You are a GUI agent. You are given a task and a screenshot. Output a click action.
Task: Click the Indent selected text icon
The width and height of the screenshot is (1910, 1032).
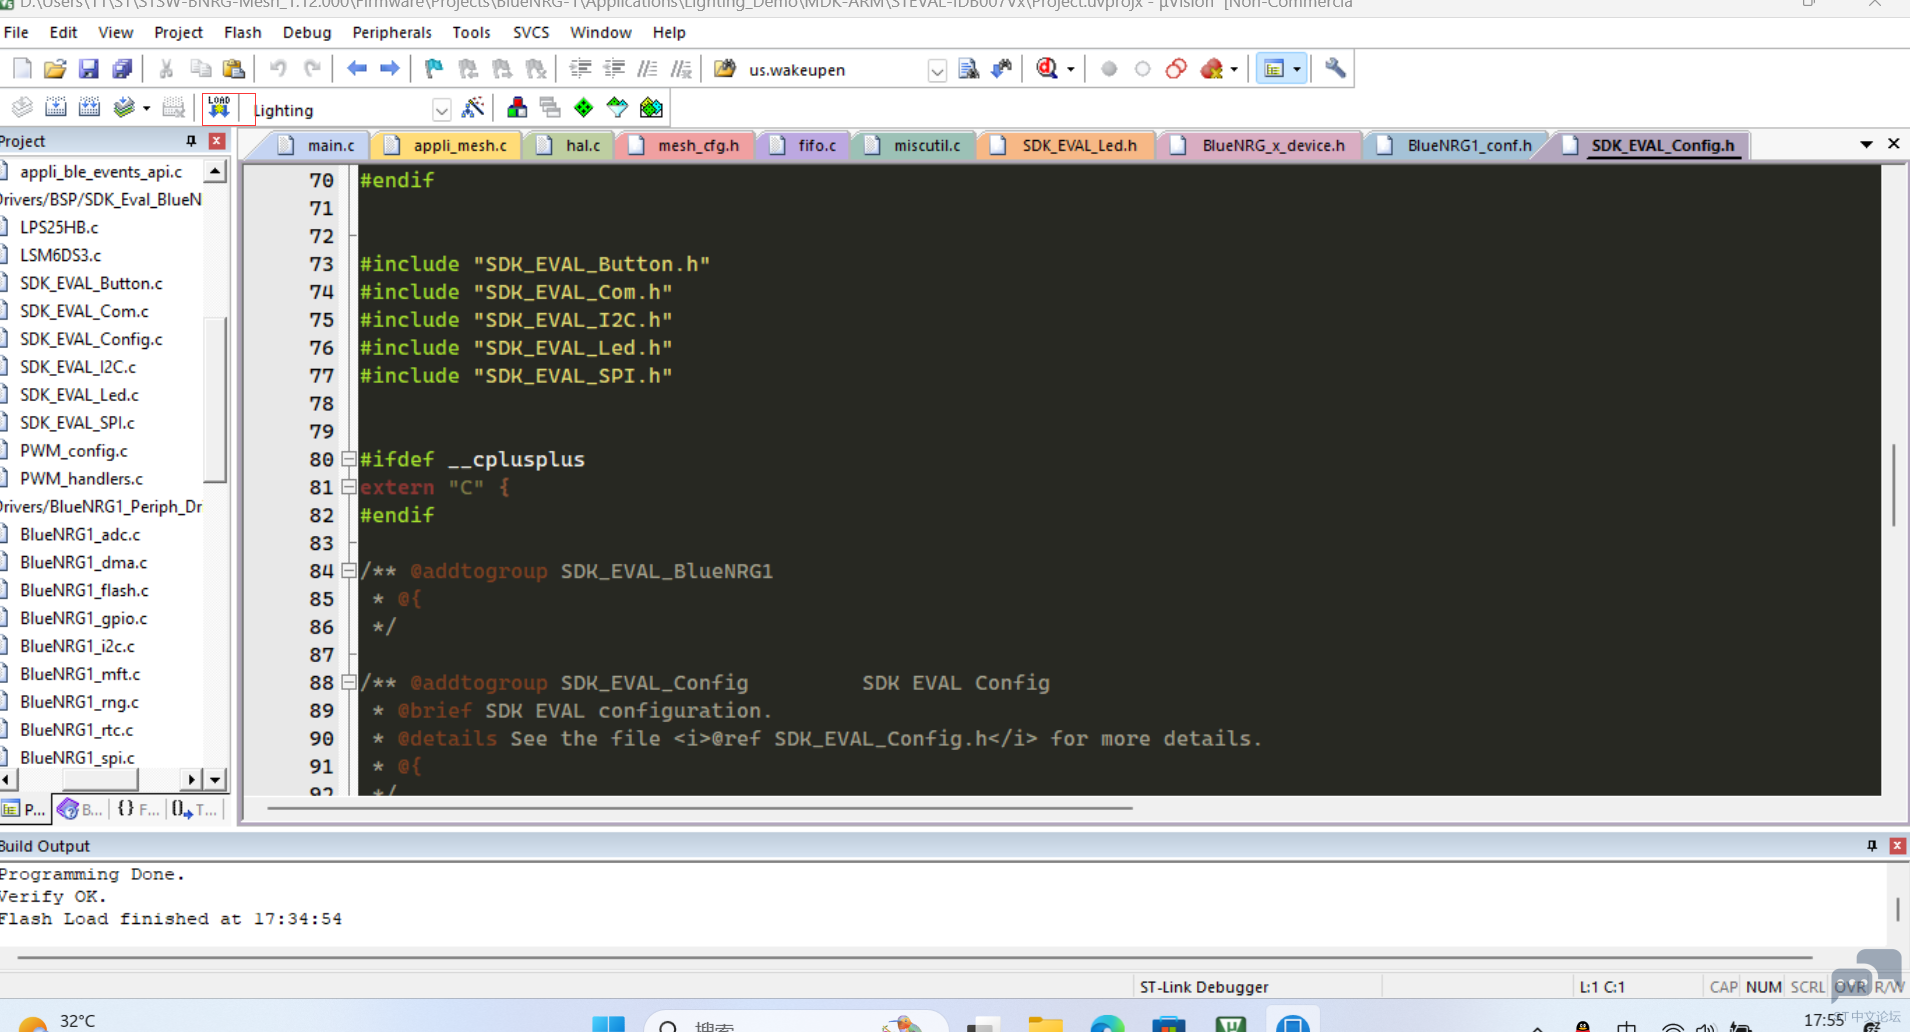click(580, 69)
